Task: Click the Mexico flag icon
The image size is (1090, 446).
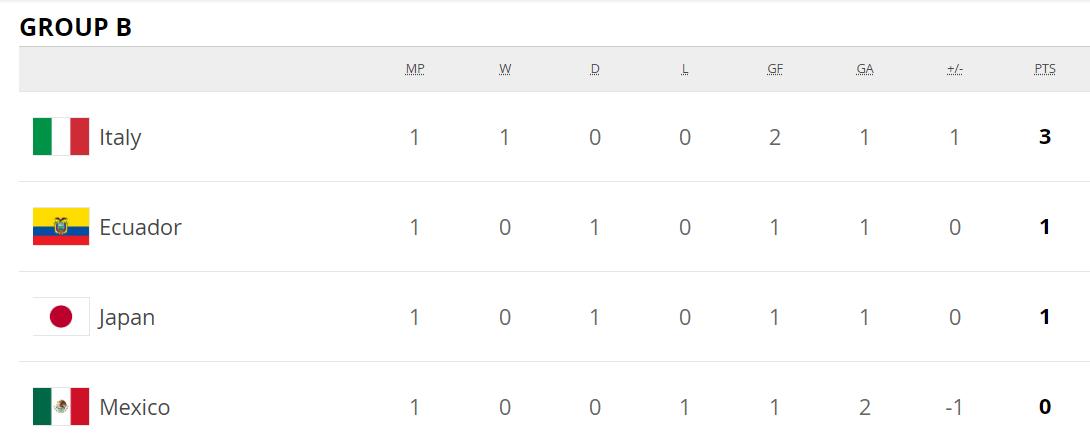Action: (61, 407)
